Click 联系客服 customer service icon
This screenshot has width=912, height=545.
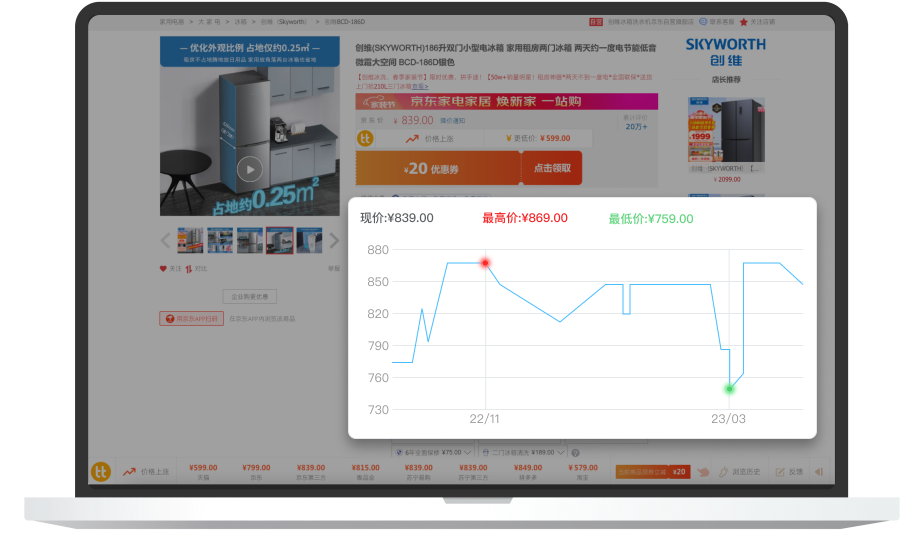[703, 22]
